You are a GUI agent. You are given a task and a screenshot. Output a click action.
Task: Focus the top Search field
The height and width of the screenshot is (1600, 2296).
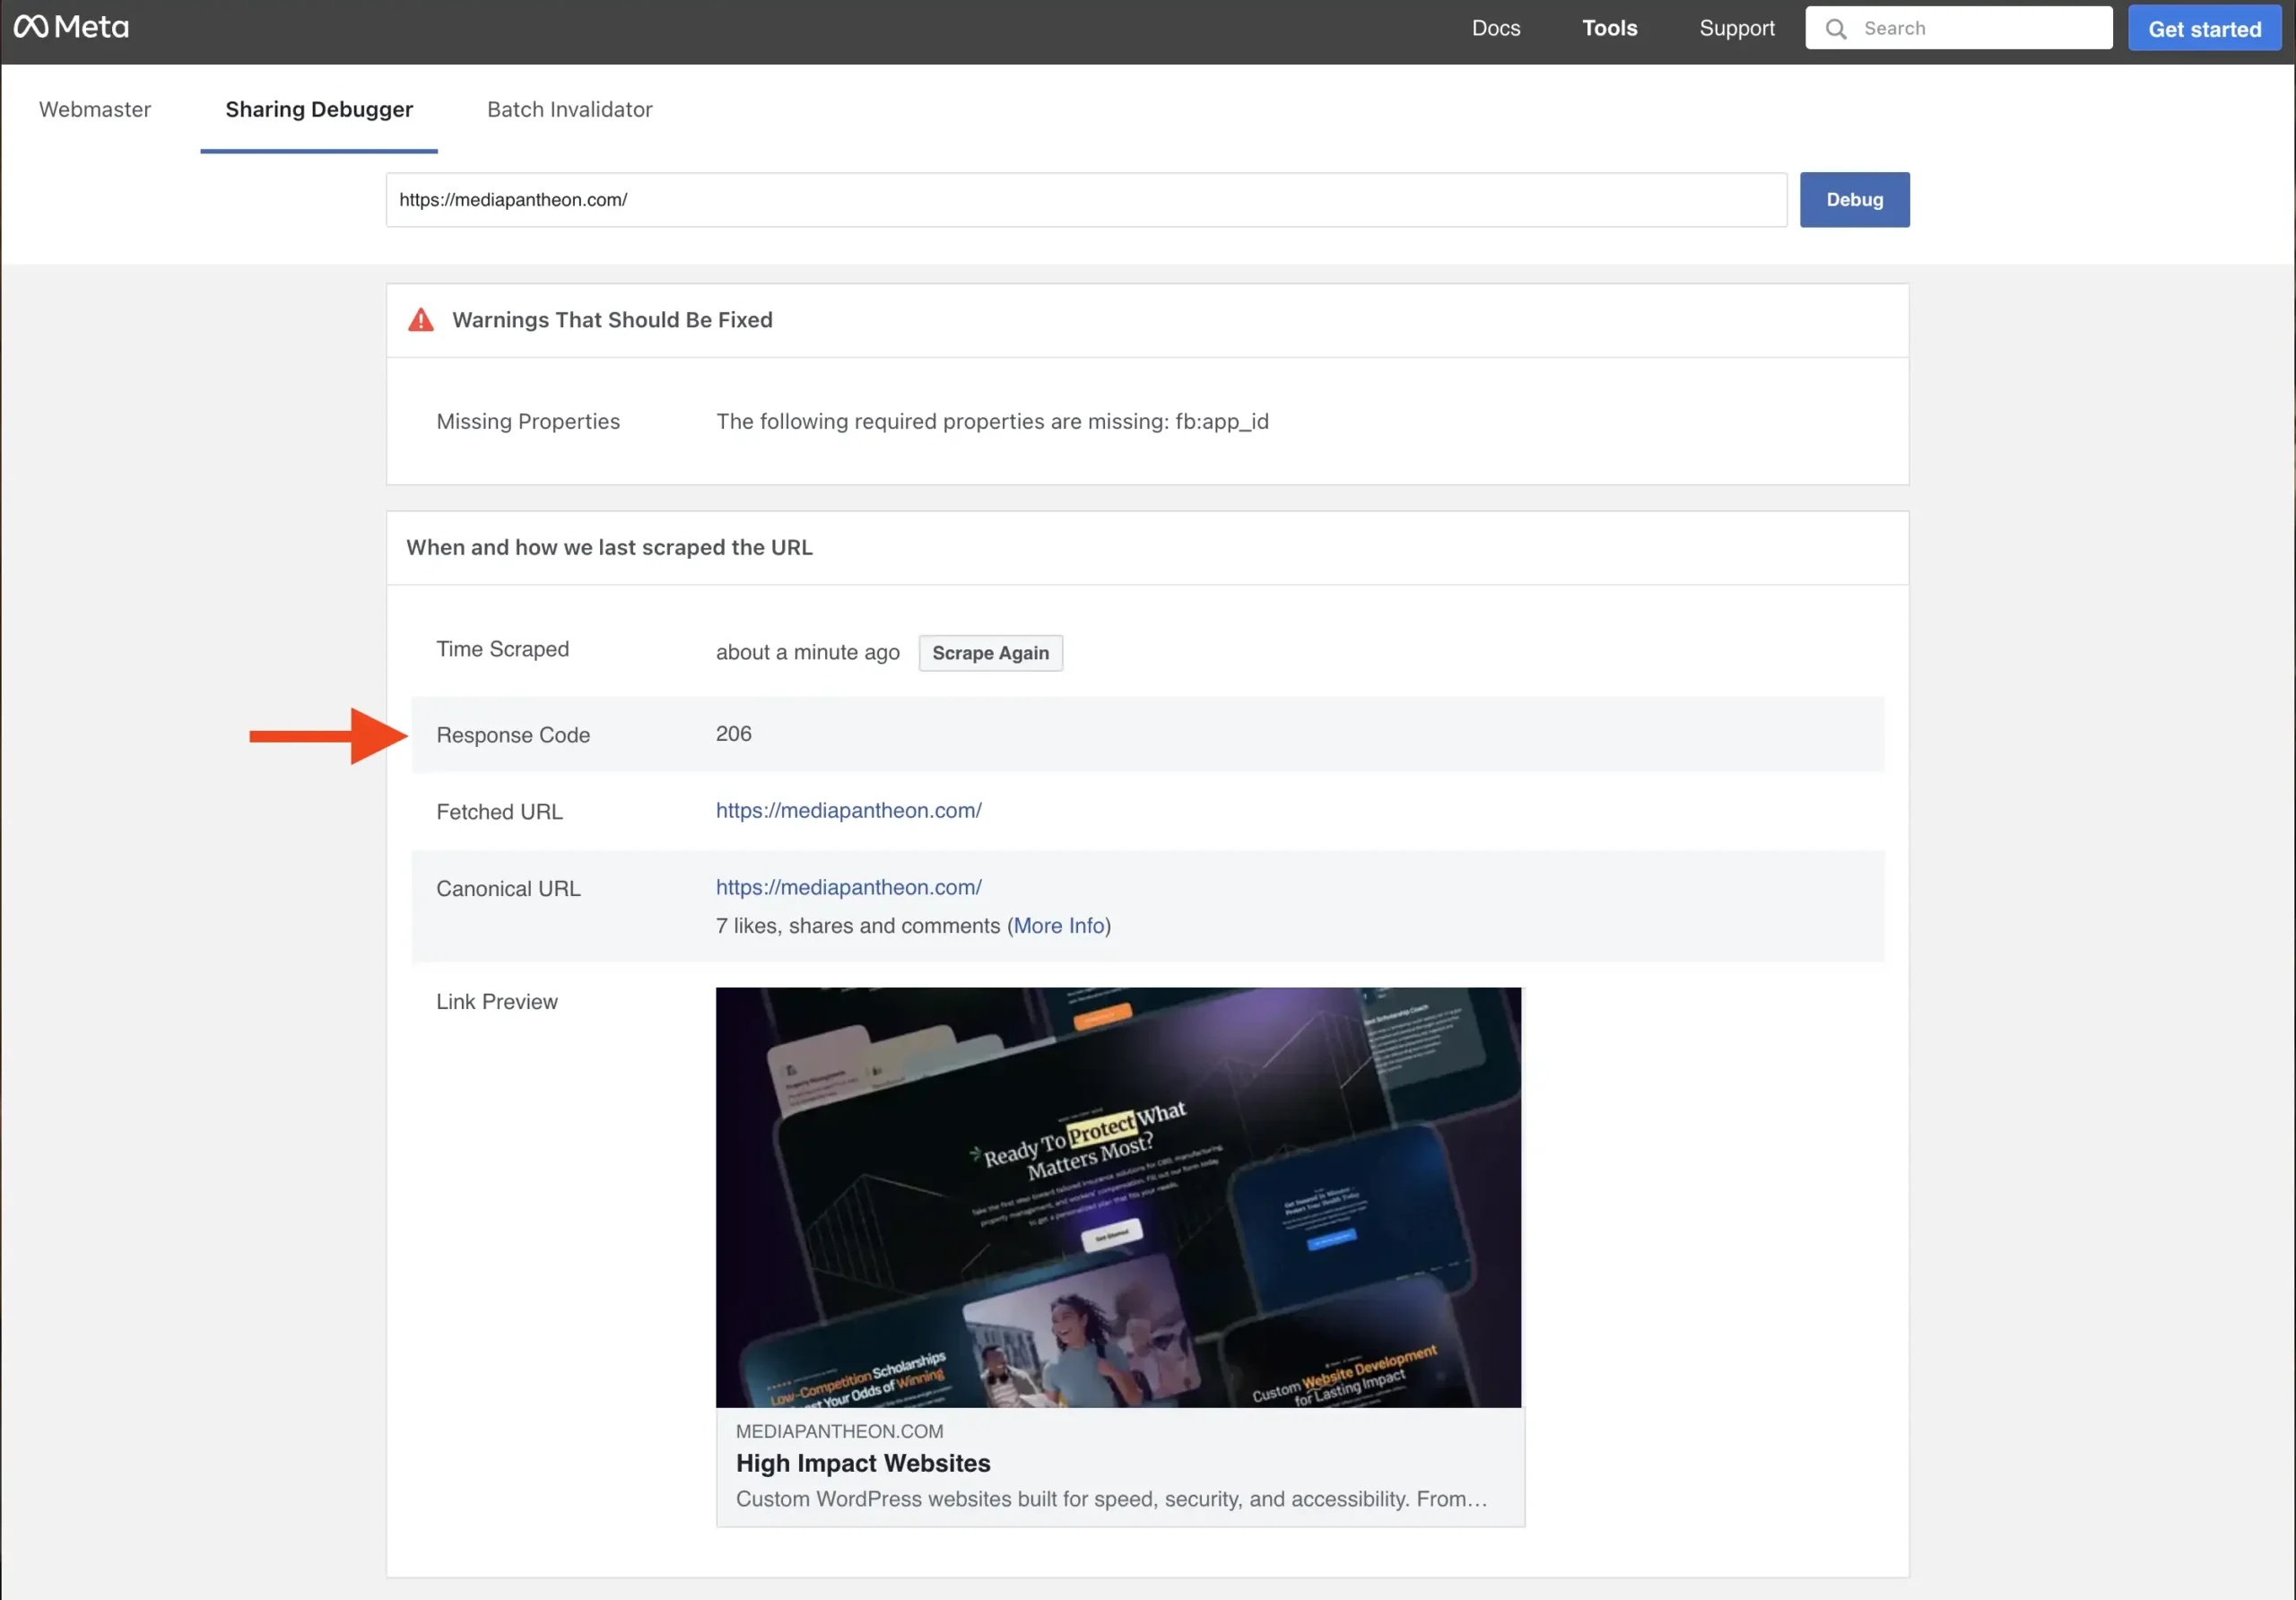click(1958, 28)
